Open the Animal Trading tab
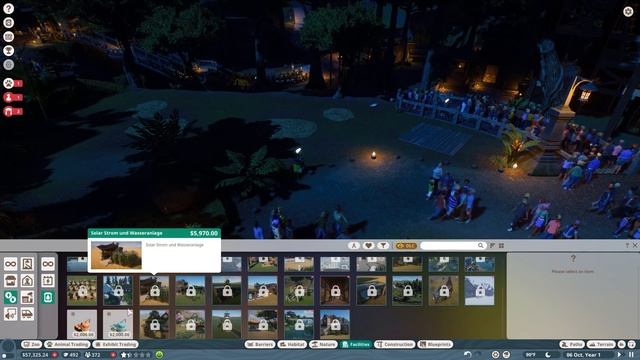 [67, 344]
